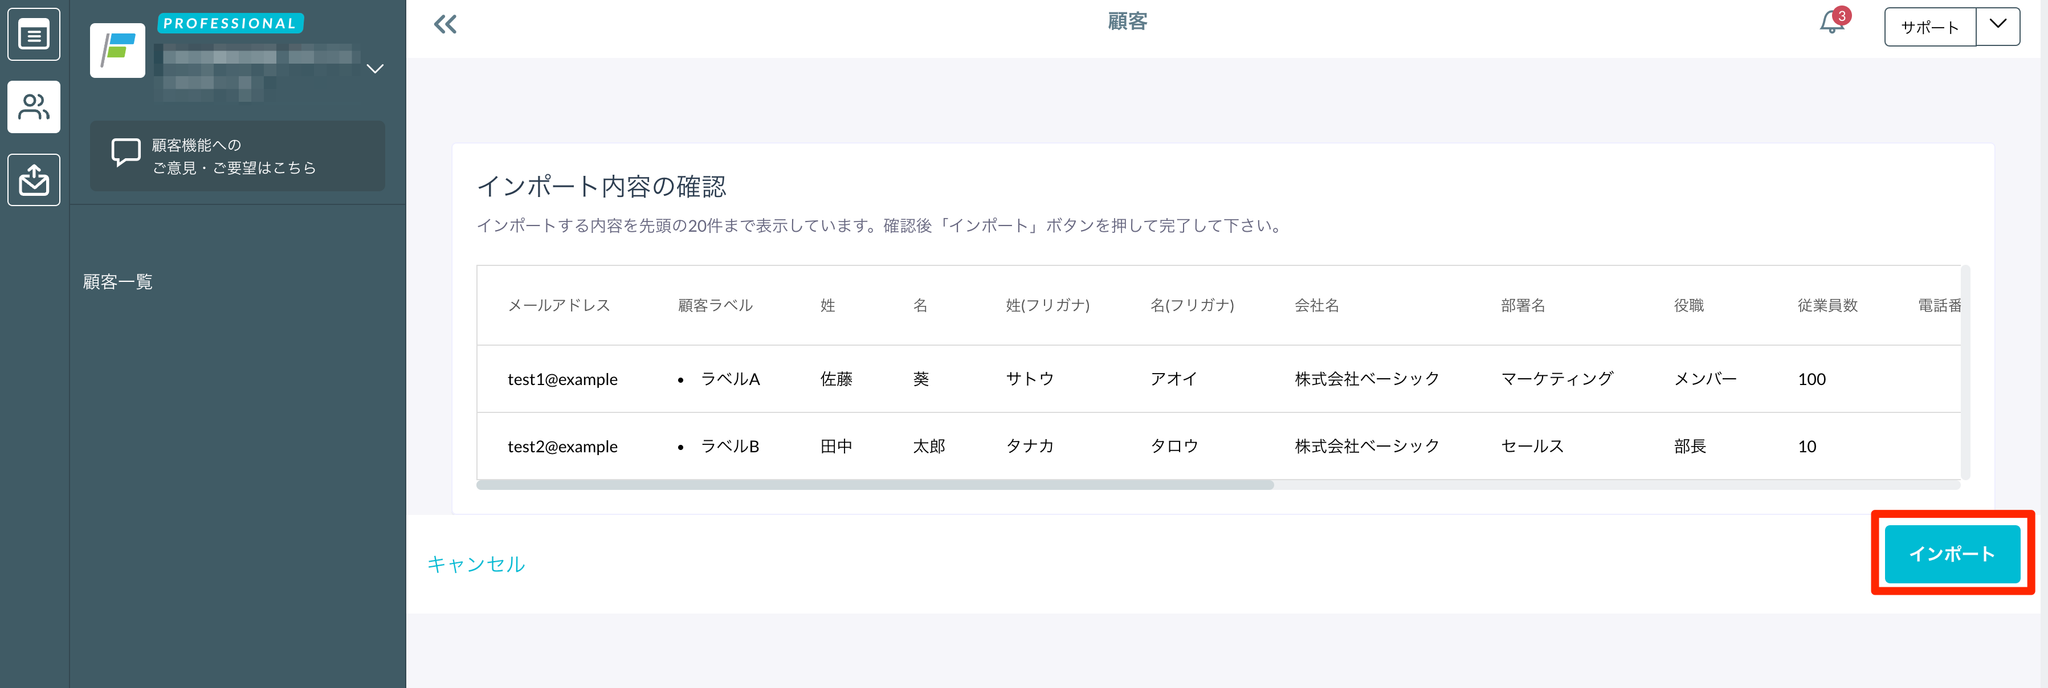Open the サポート dropdown arrow

(x=1998, y=26)
